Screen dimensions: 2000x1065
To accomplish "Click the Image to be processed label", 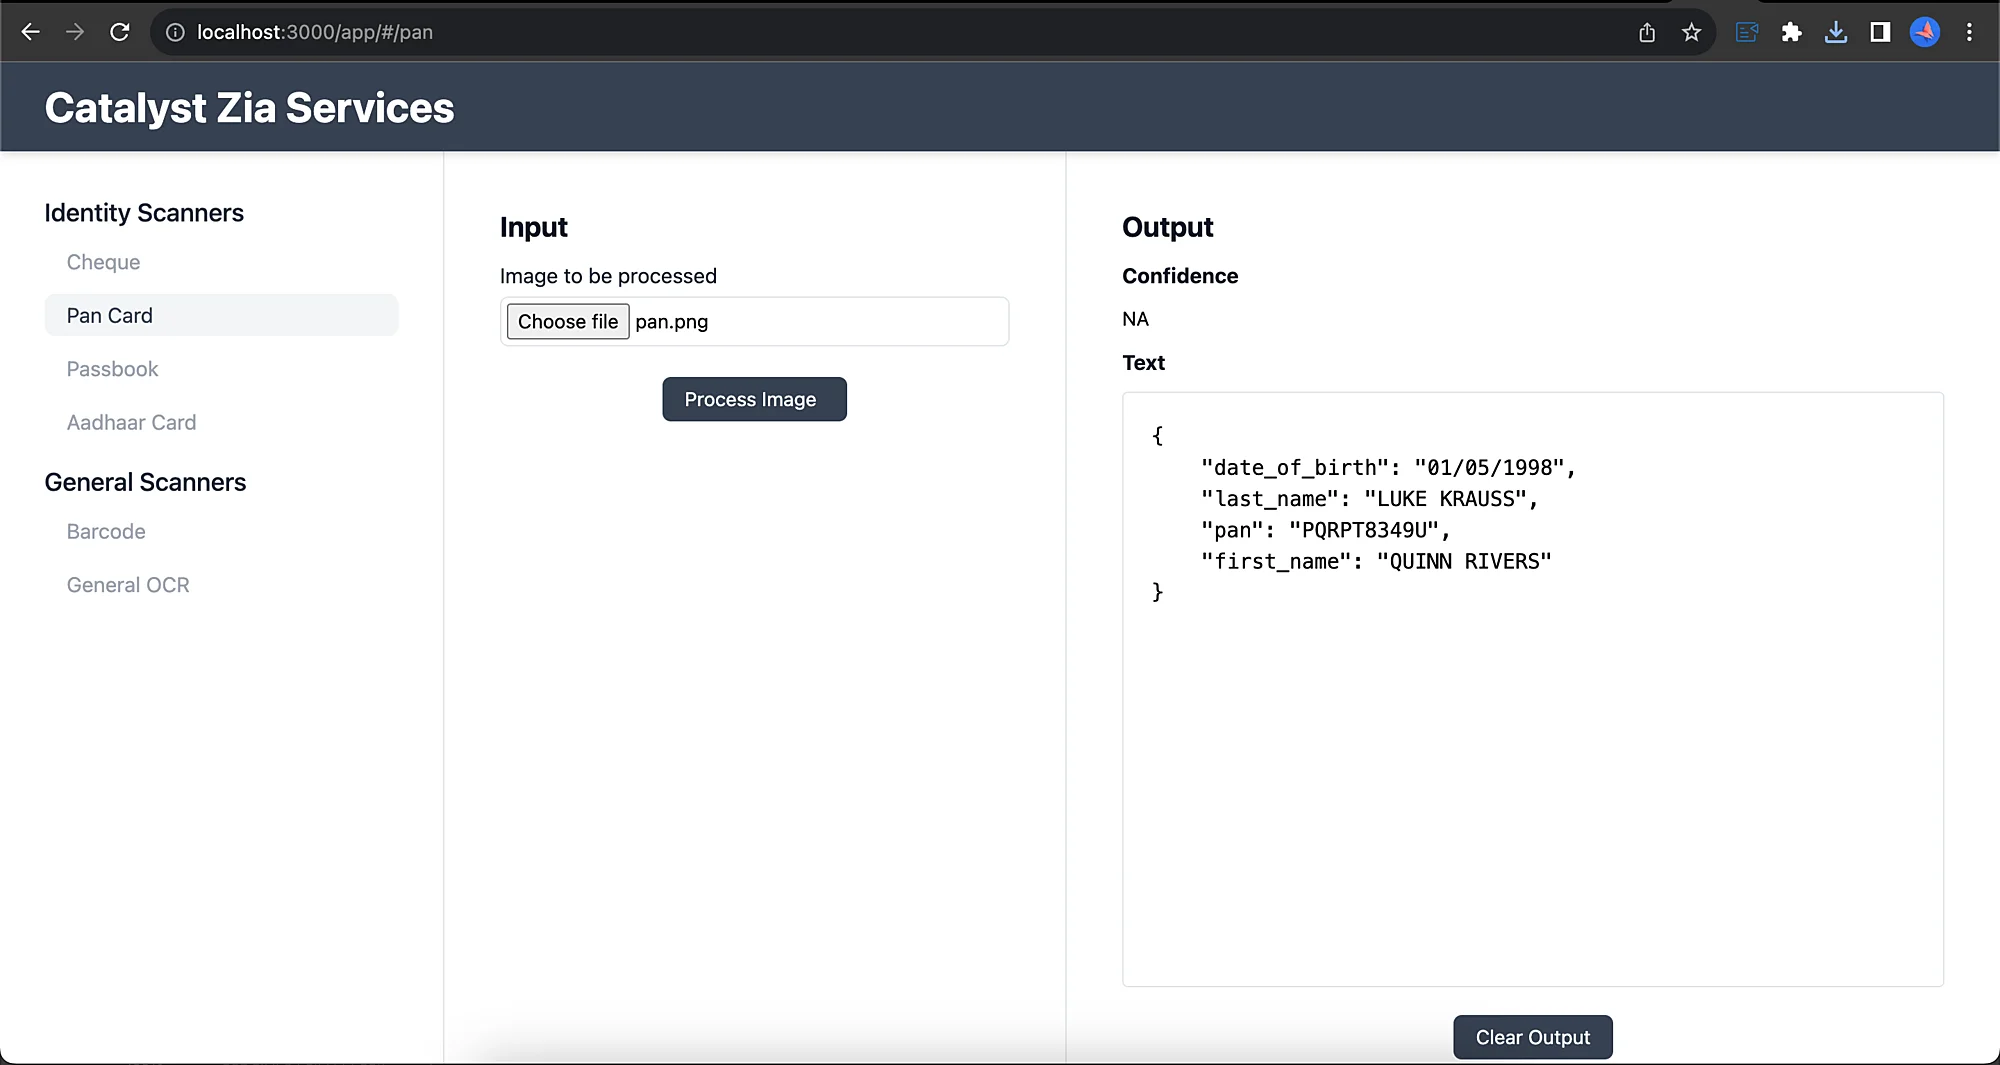I will 608,276.
